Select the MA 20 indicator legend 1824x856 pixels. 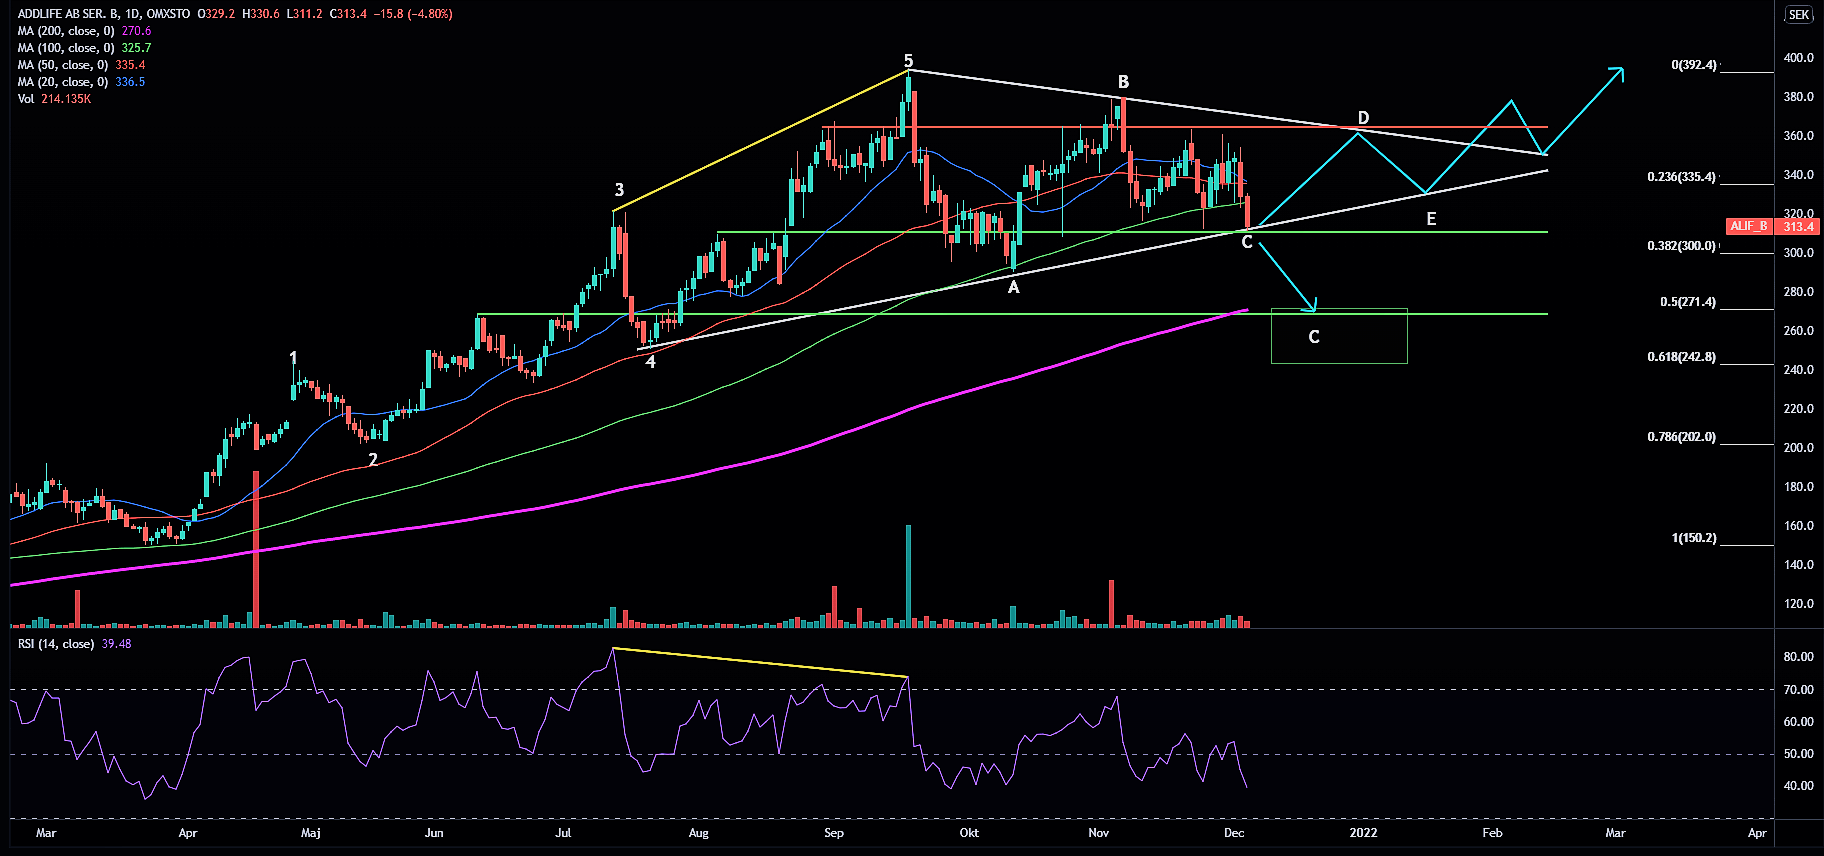(x=63, y=82)
